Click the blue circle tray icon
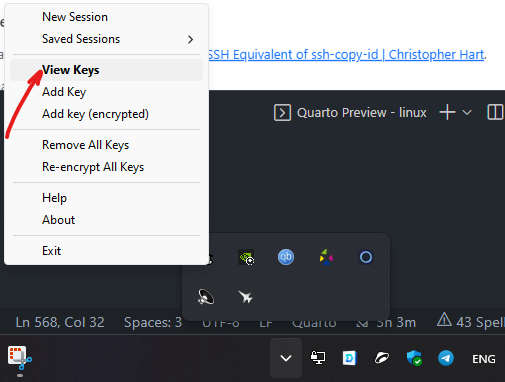The width and height of the screenshot is (505, 382). click(x=366, y=257)
